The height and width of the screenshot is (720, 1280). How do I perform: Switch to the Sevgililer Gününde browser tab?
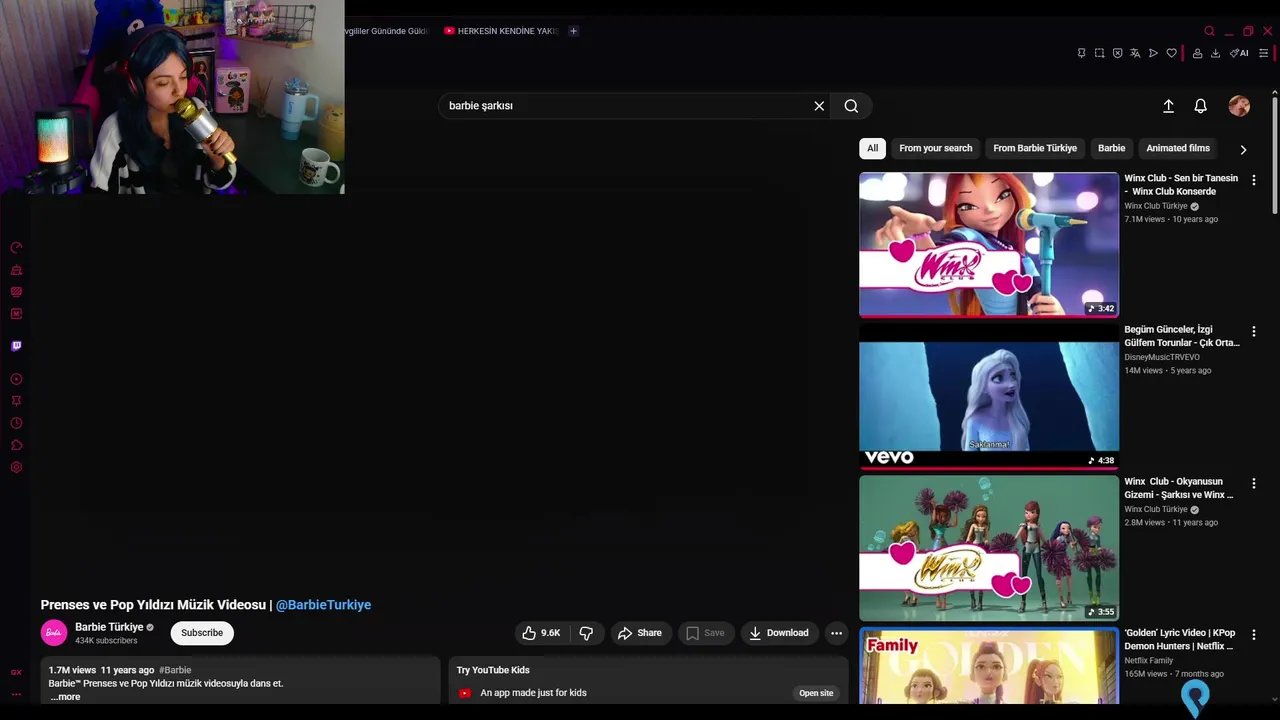pos(386,31)
